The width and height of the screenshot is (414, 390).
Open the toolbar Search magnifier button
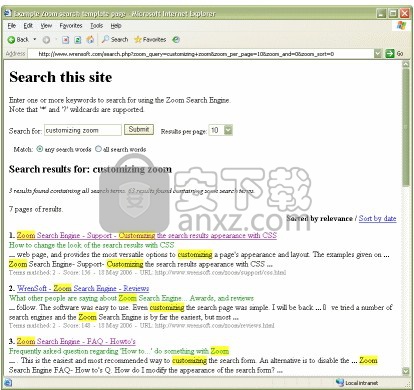click(x=115, y=40)
